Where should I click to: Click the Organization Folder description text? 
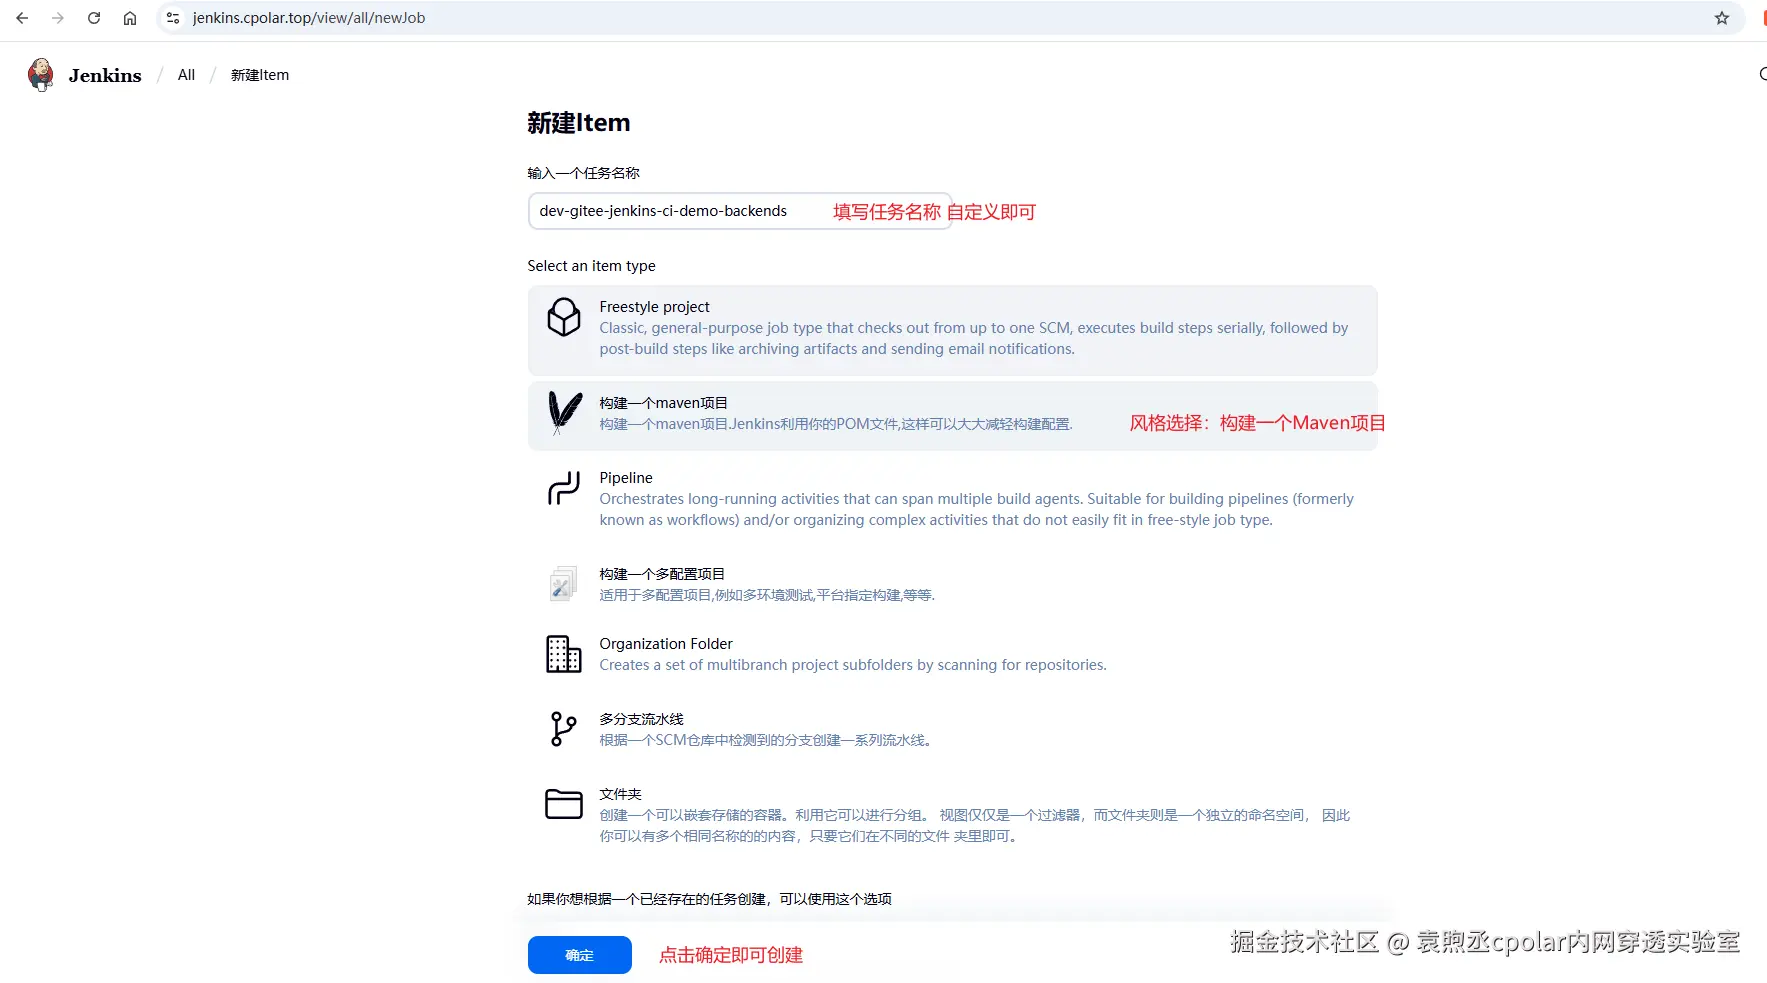pyautogui.click(x=853, y=665)
